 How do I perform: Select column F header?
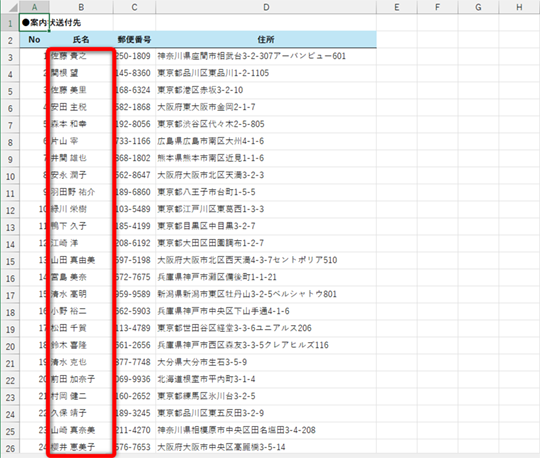click(437, 7)
